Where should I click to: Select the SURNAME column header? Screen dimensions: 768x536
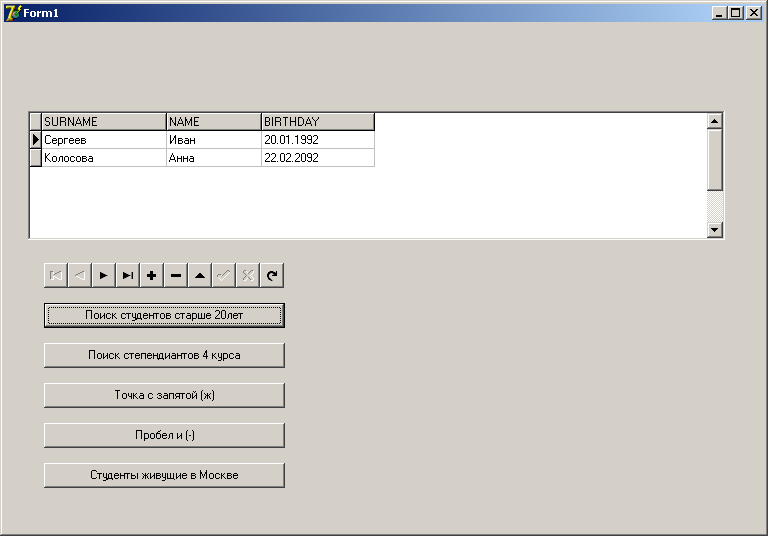(104, 122)
